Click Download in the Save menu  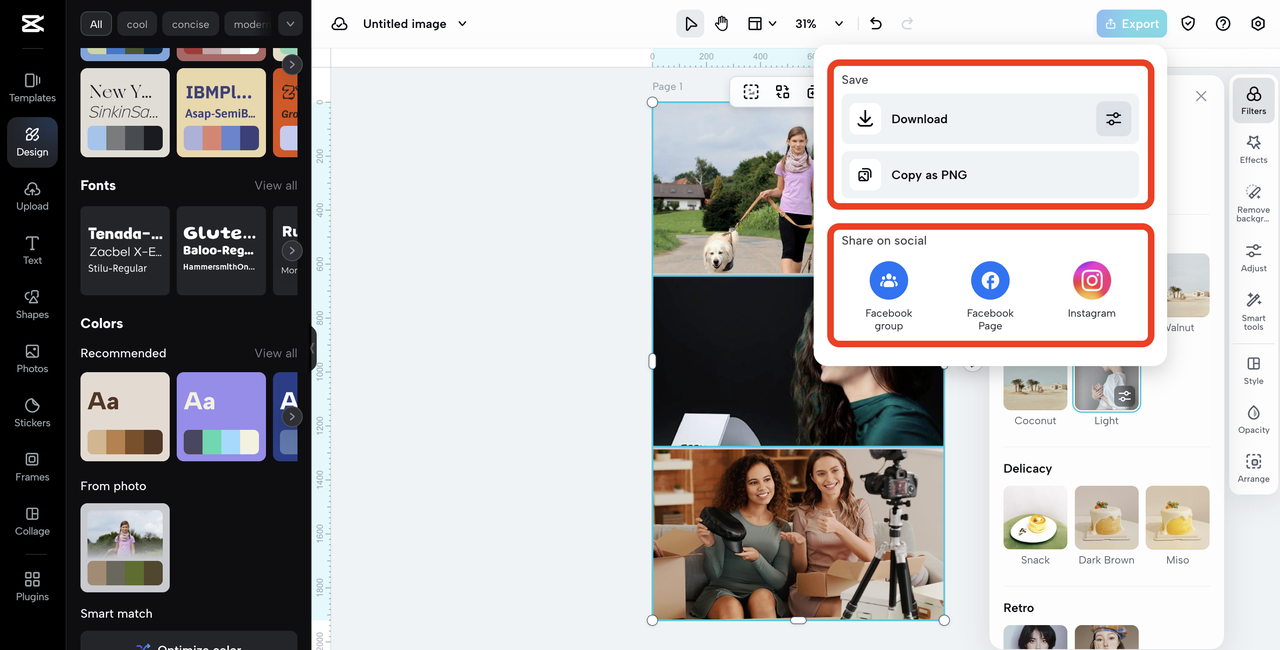(990, 119)
